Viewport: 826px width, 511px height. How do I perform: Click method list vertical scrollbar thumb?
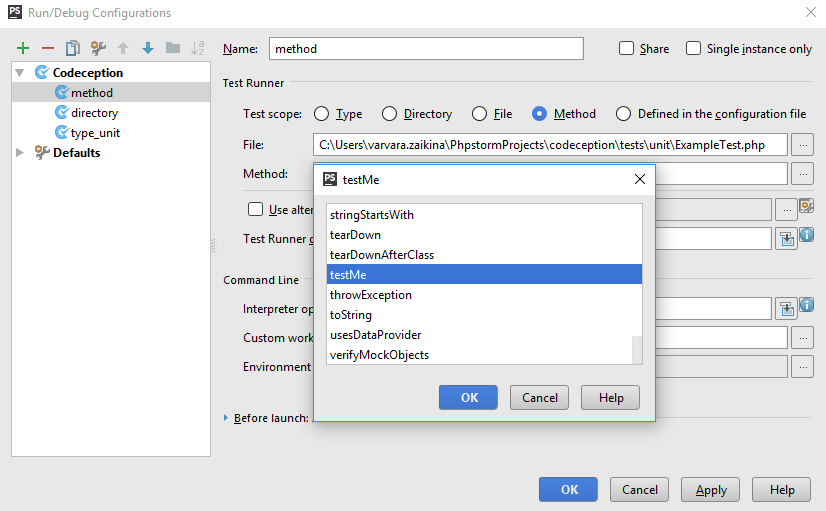(x=637, y=350)
